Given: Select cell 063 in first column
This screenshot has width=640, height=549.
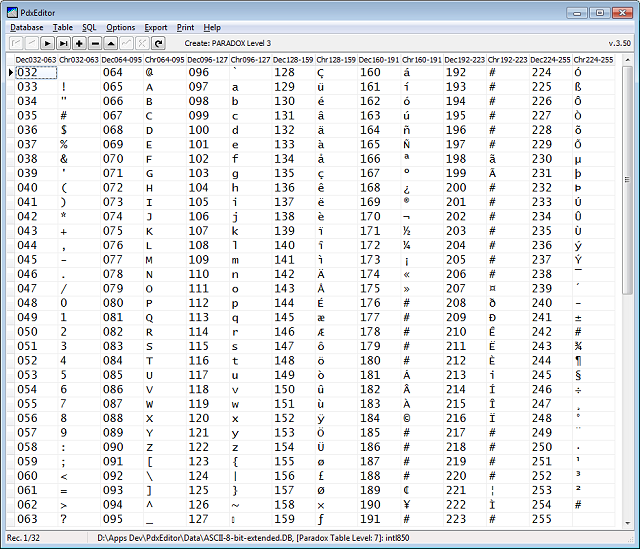Looking at the screenshot, I should (x=36, y=519).
